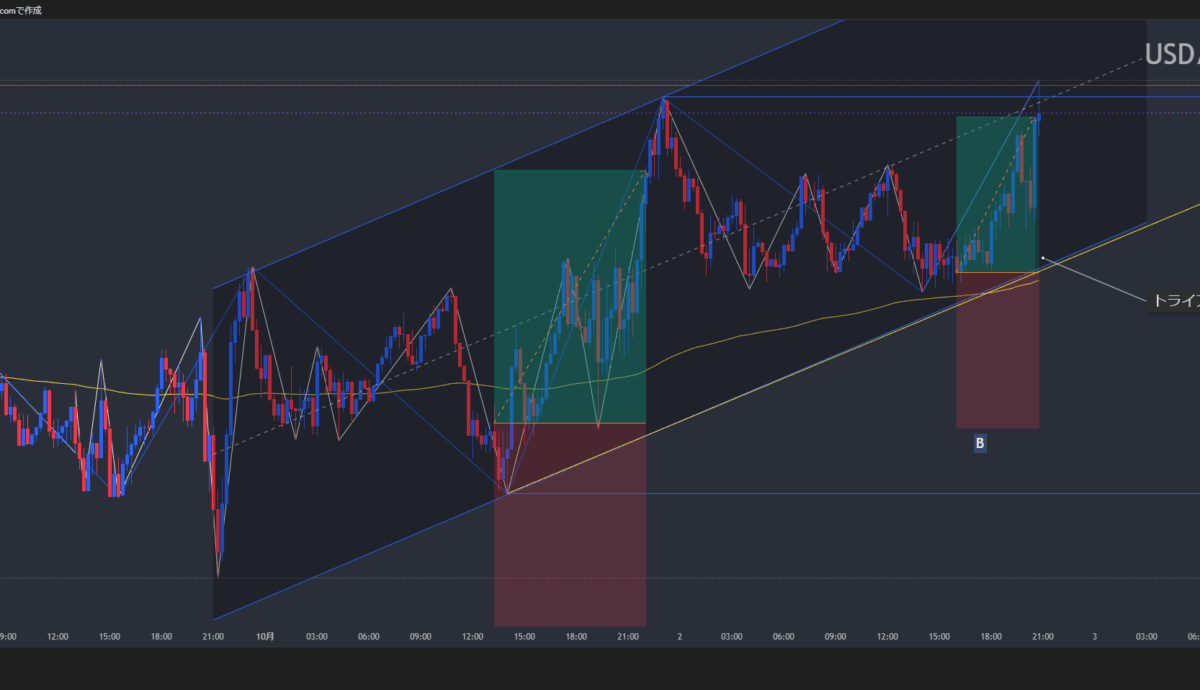Select the red horizontal line near the top
Screen dimensions: 1200x690
300,85
